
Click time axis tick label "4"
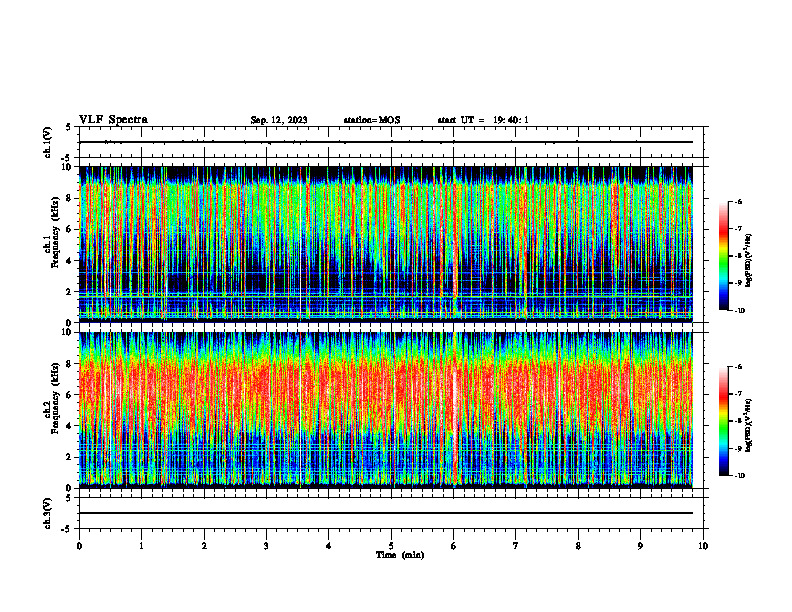pyautogui.click(x=328, y=546)
